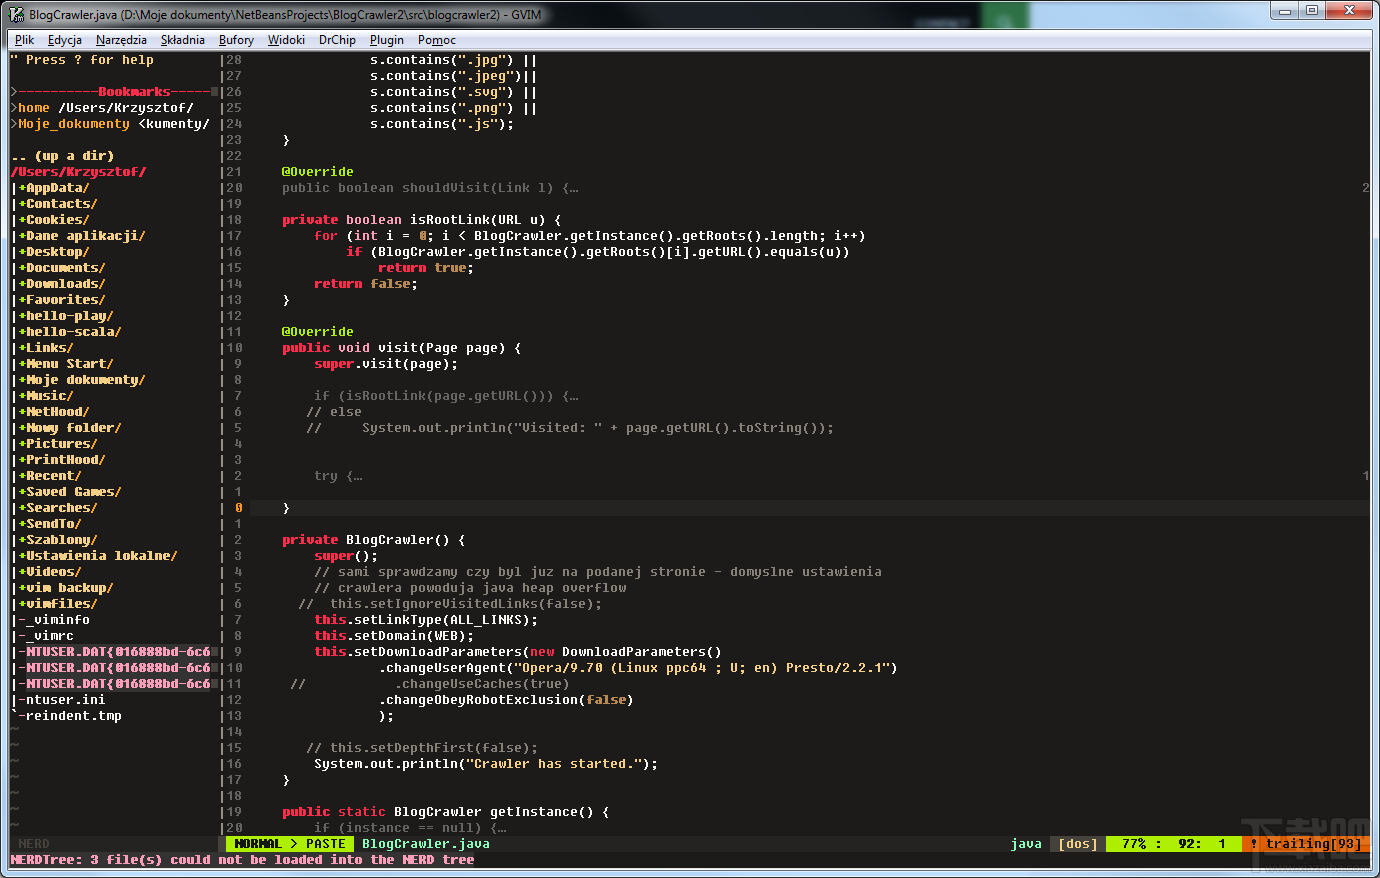Open the home bookmark in NERDTree
The height and width of the screenshot is (878, 1380).
[32, 107]
